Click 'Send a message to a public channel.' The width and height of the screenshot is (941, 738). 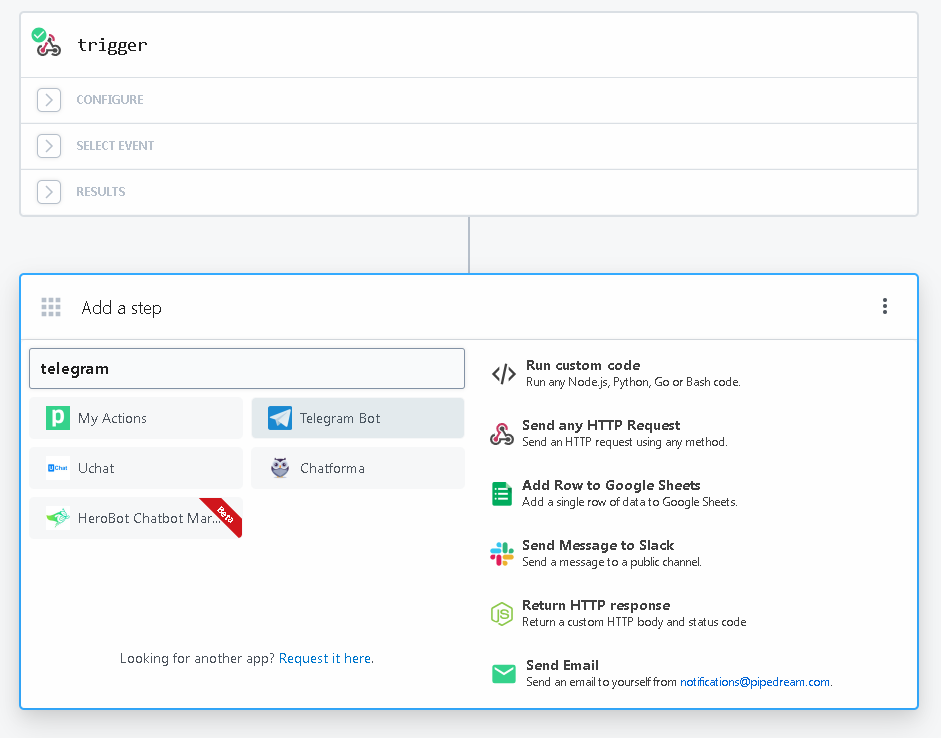click(612, 562)
